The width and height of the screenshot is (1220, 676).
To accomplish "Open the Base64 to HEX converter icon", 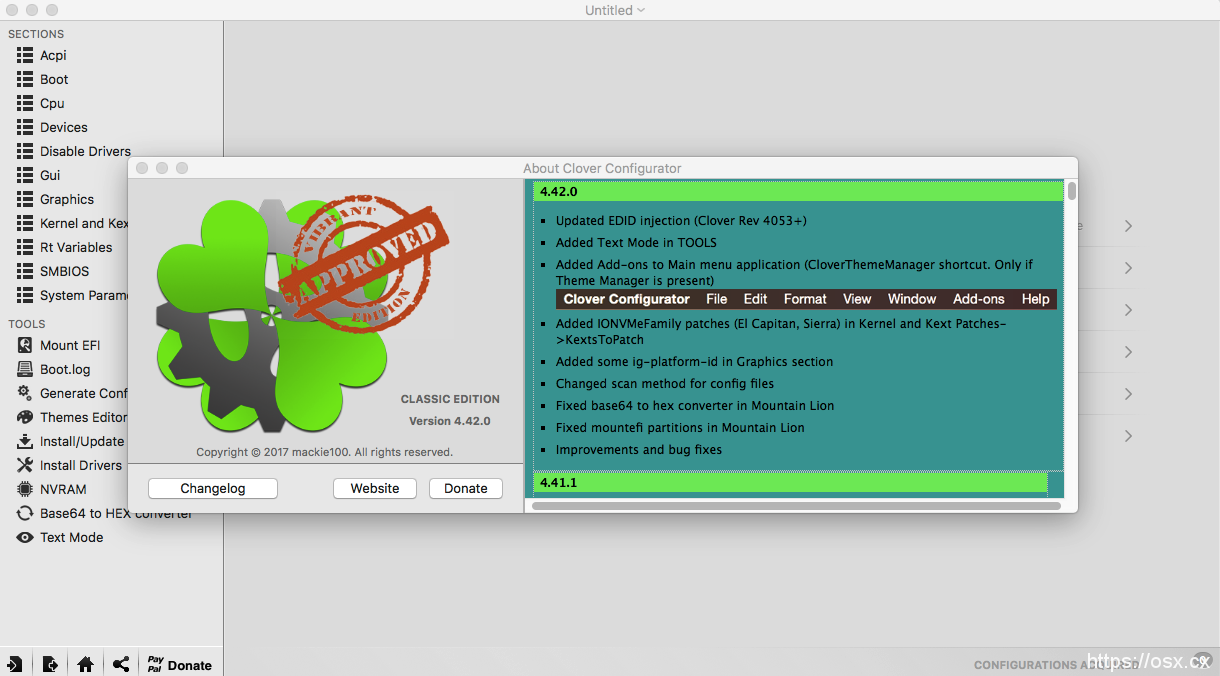I will click(25, 513).
